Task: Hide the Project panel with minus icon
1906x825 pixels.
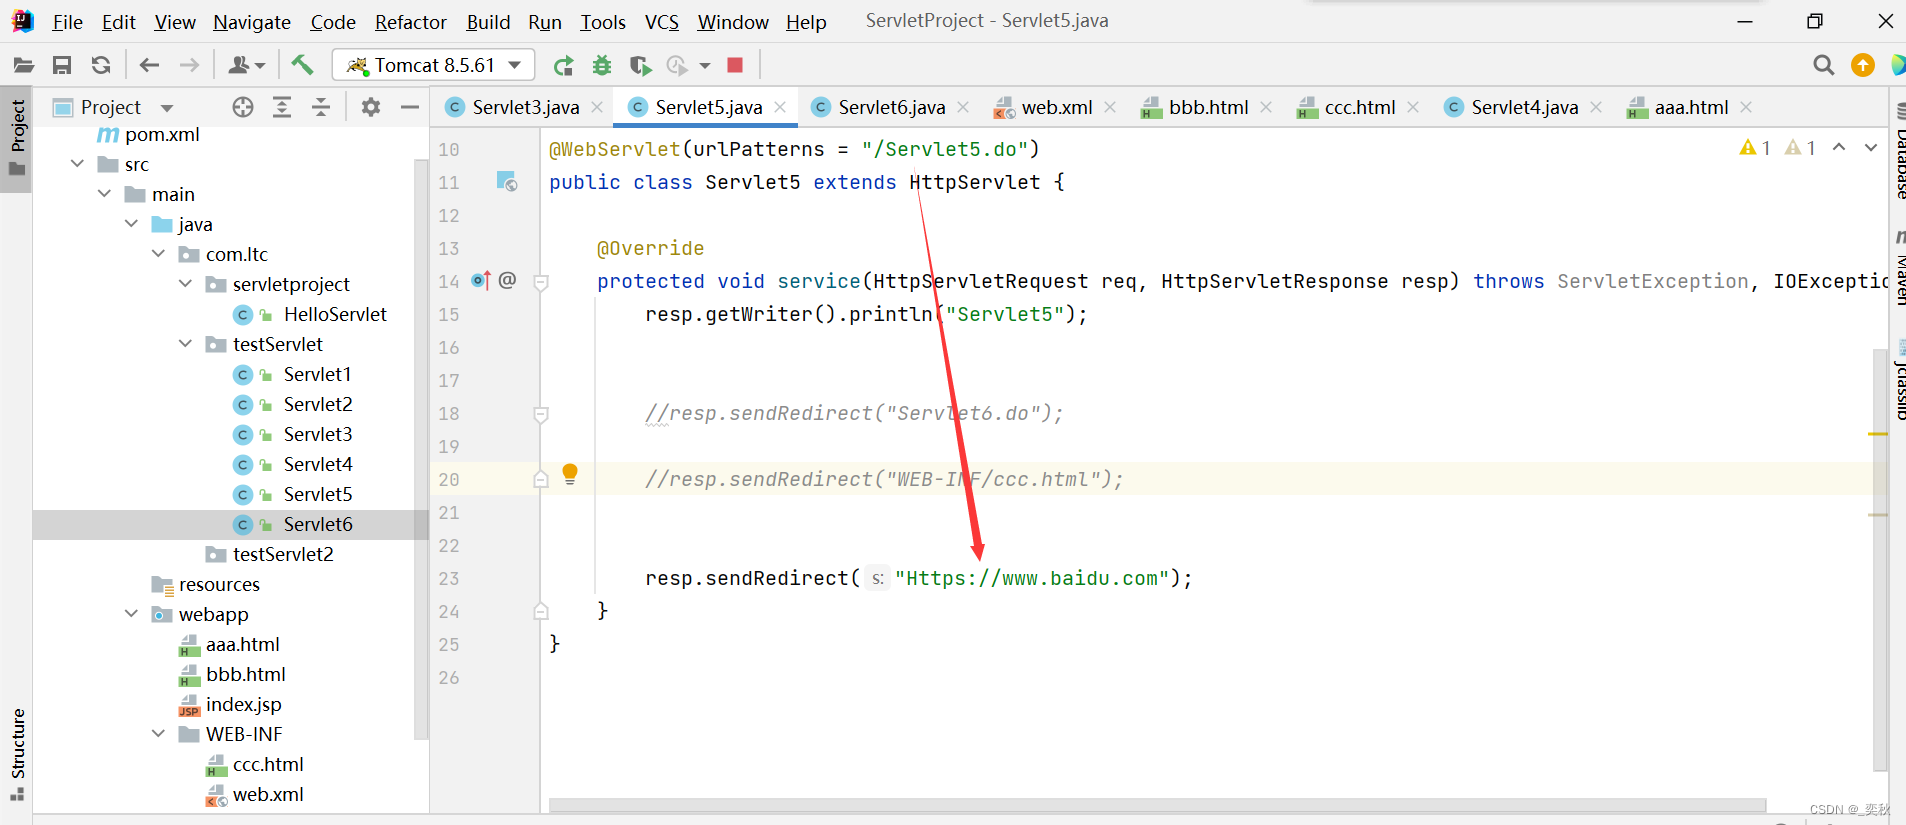Action: pos(410,107)
